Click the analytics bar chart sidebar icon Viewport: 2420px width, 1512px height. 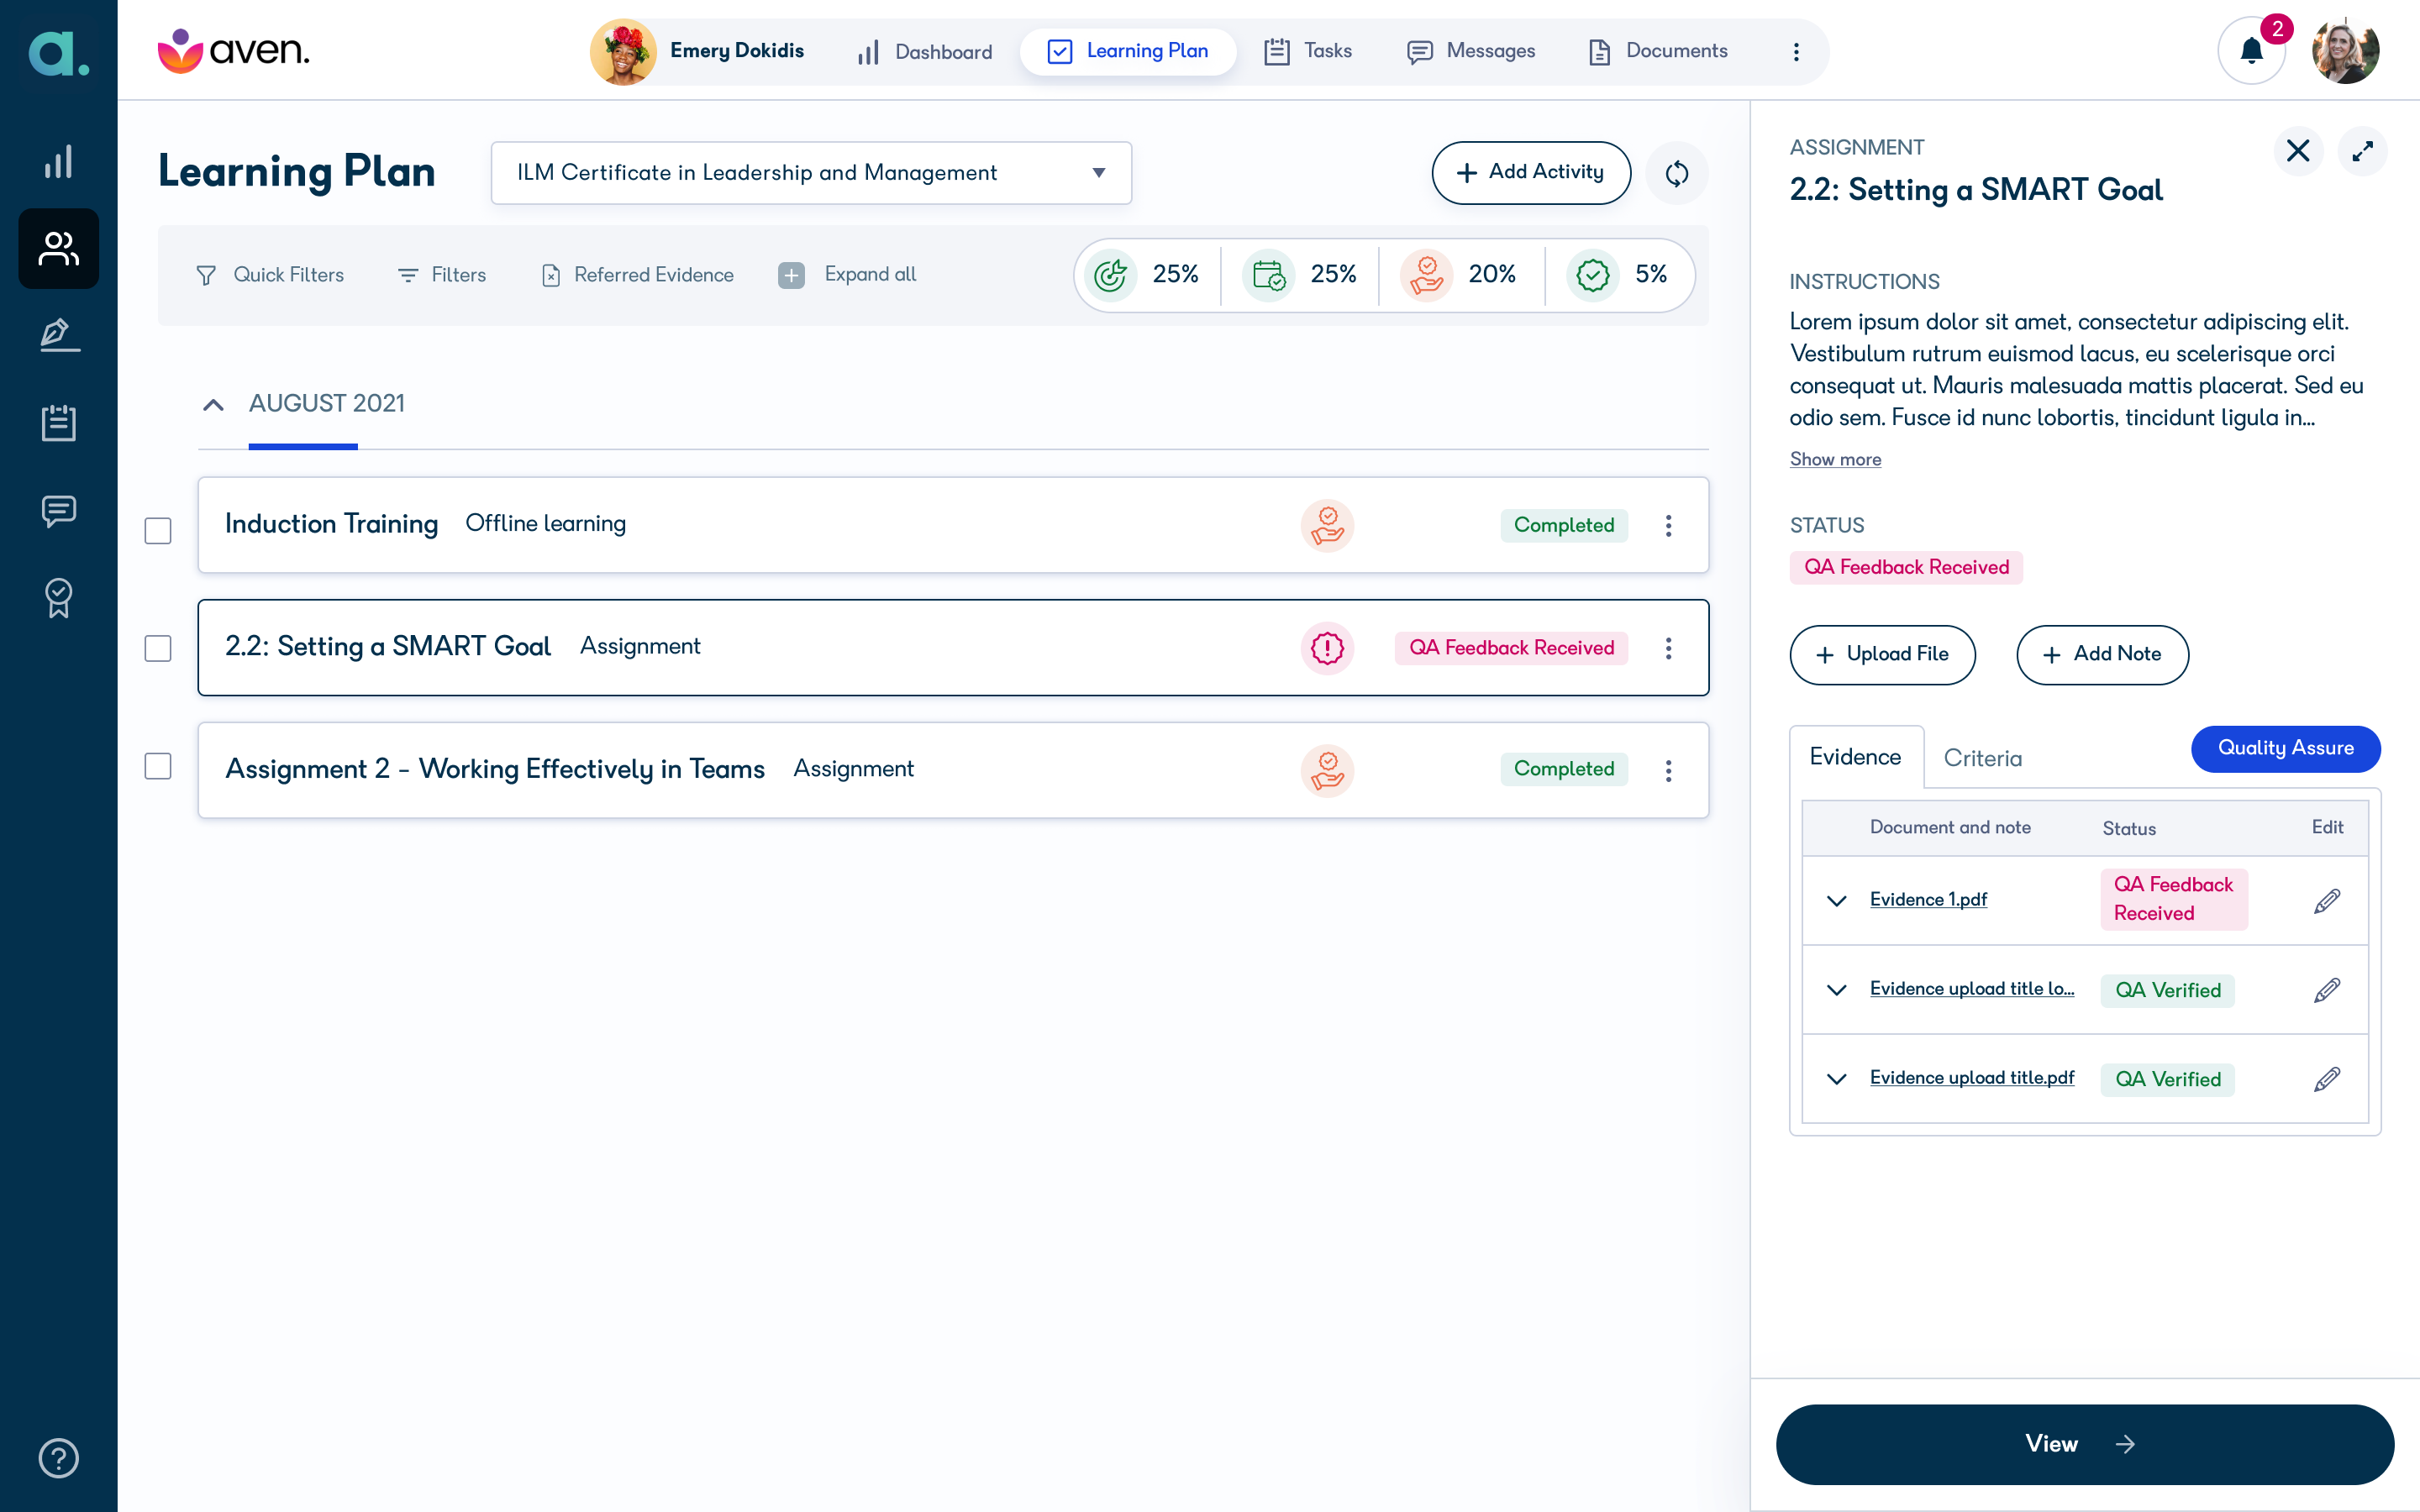click(58, 161)
